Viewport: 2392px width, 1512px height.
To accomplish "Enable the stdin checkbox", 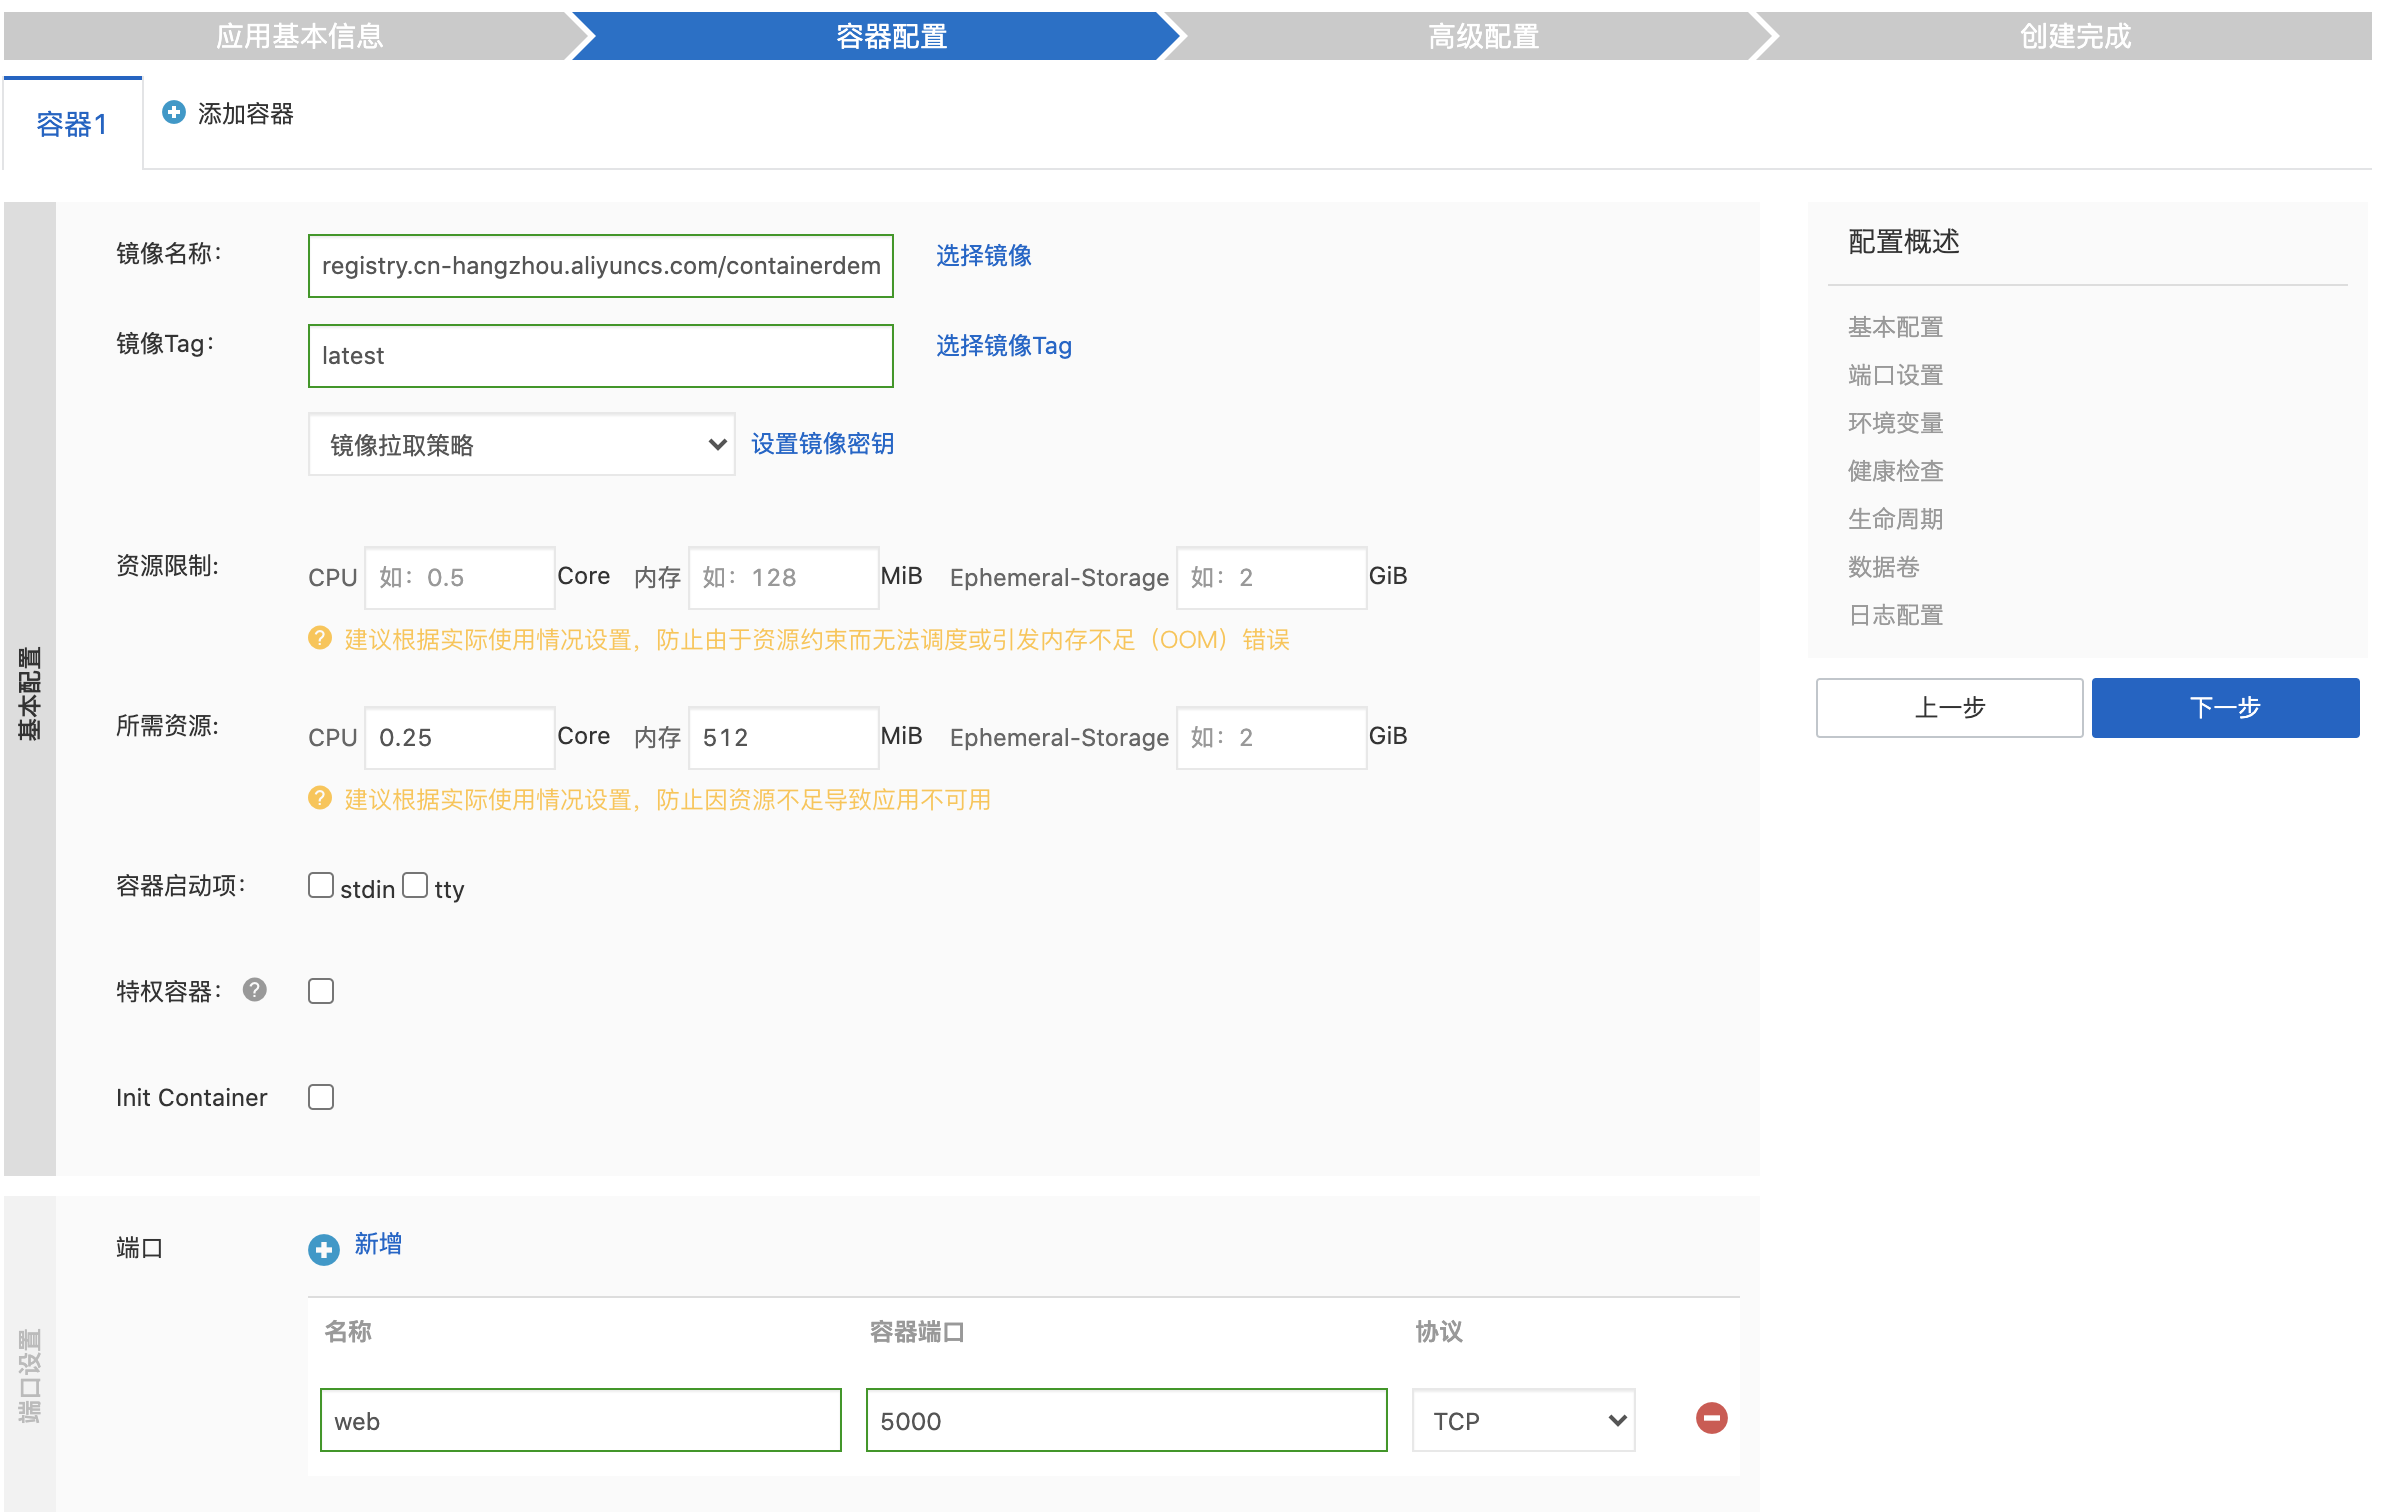I will [x=321, y=886].
